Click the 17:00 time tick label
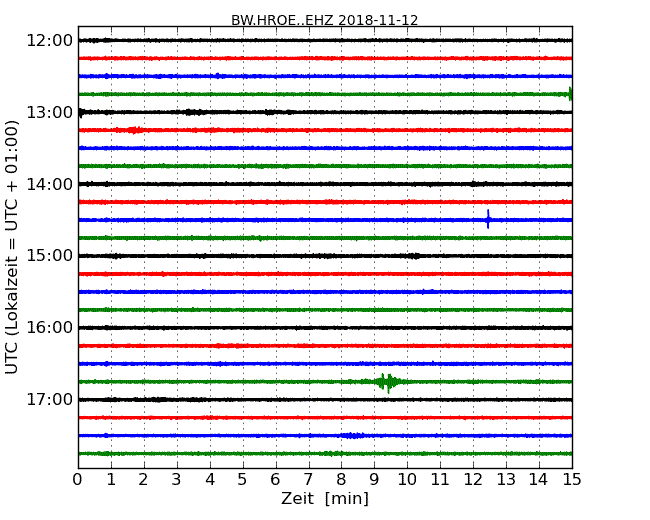 coord(50,400)
